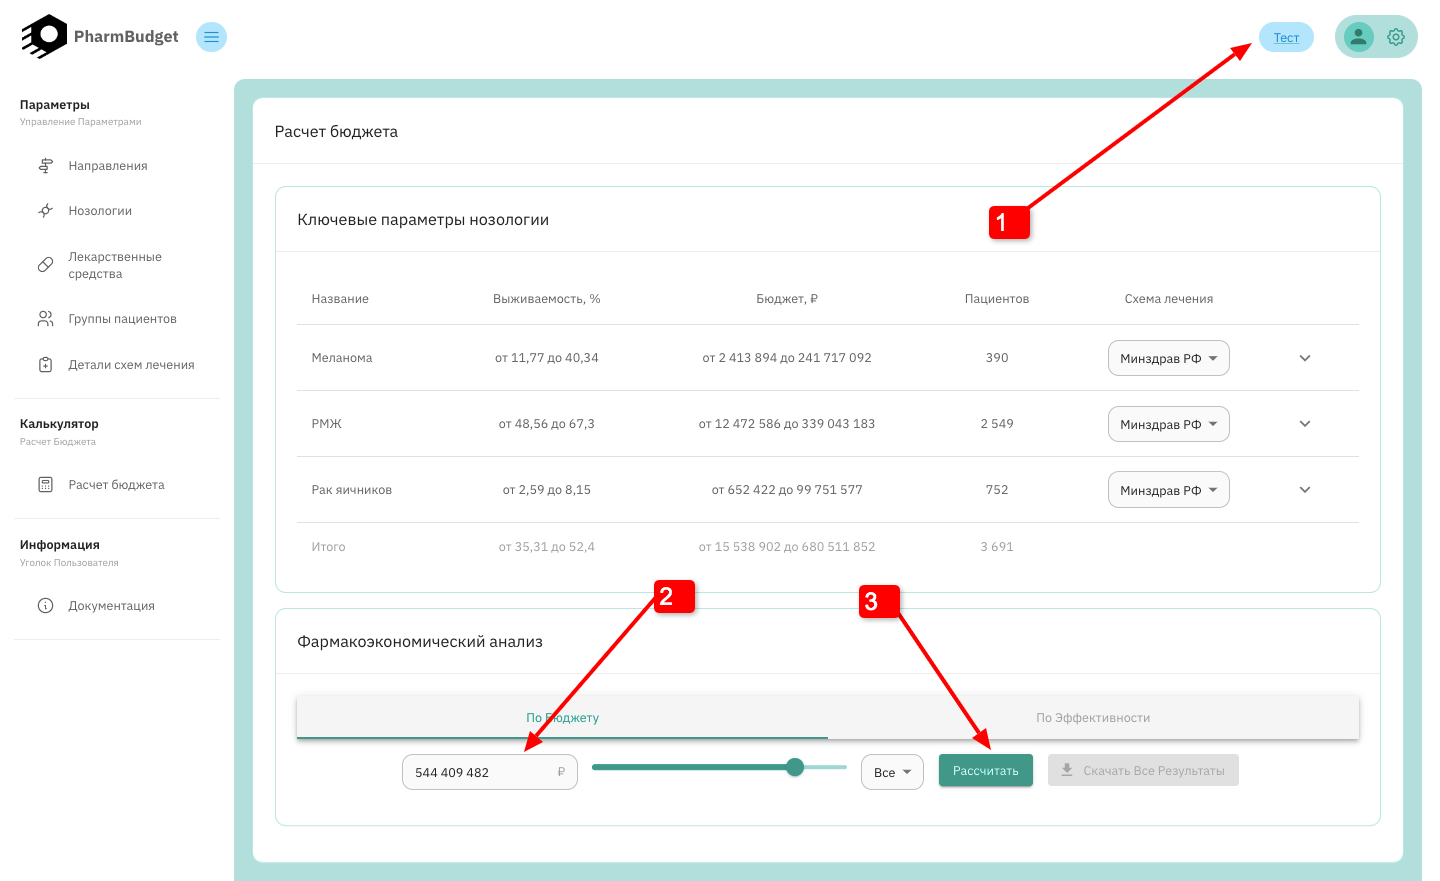Open the user profile avatar icon
This screenshot has width=1440, height=881.
1357,37
